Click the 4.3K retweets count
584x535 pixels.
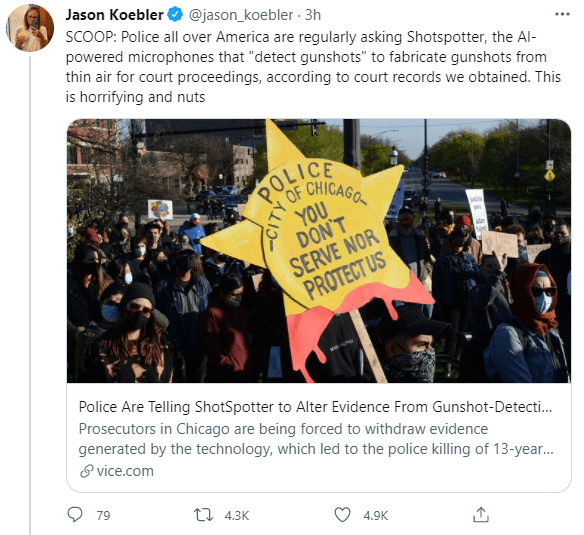click(x=237, y=516)
